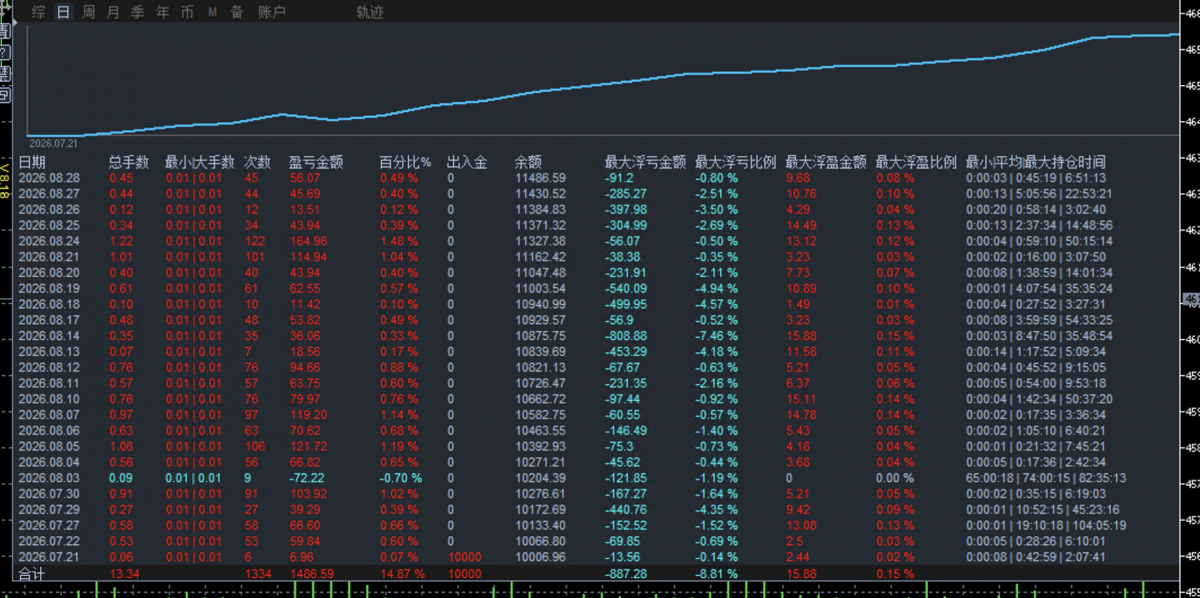Click the 最大浮盈金额 column header
Image resolution: width=1200 pixels, height=598 pixels.
(826, 162)
